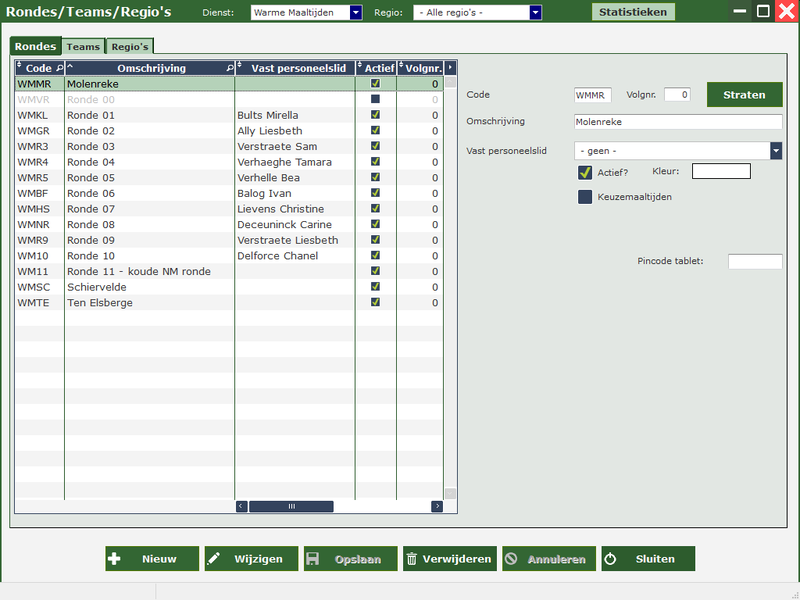Toggle the Actief? checkbox in detail panel
Screen dimensions: 800x600
pos(585,172)
